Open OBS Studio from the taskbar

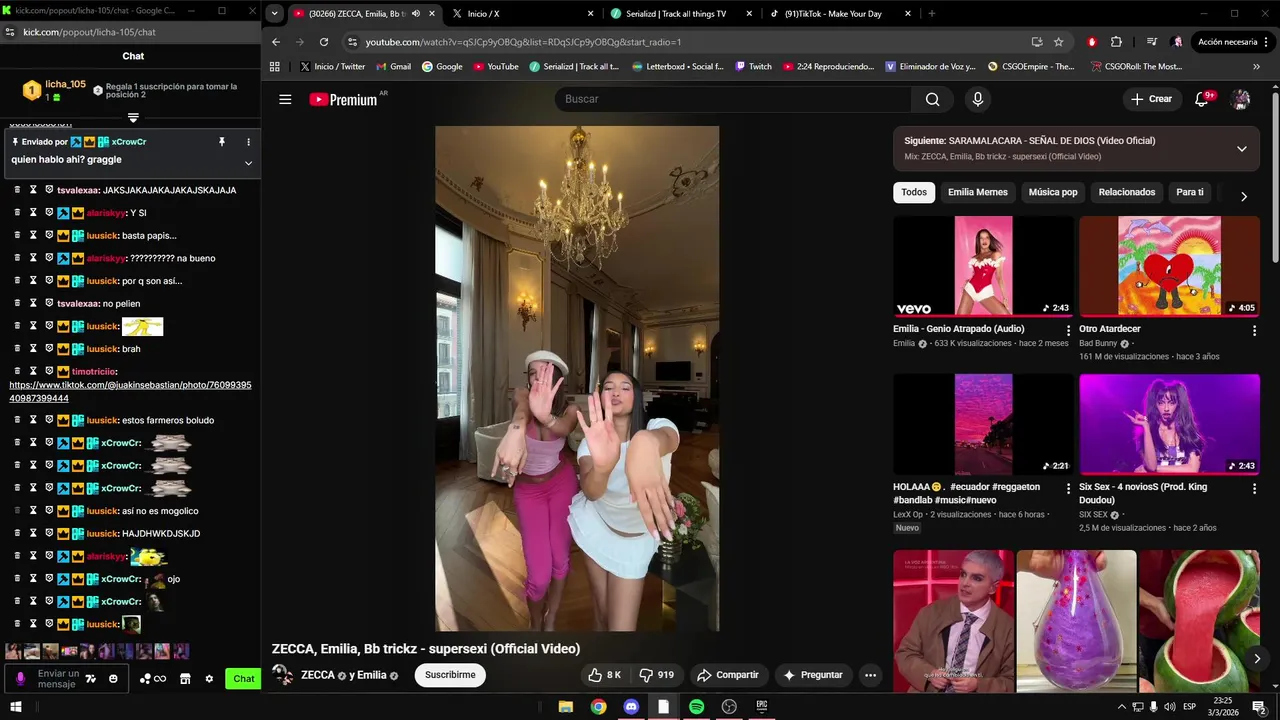point(729,706)
